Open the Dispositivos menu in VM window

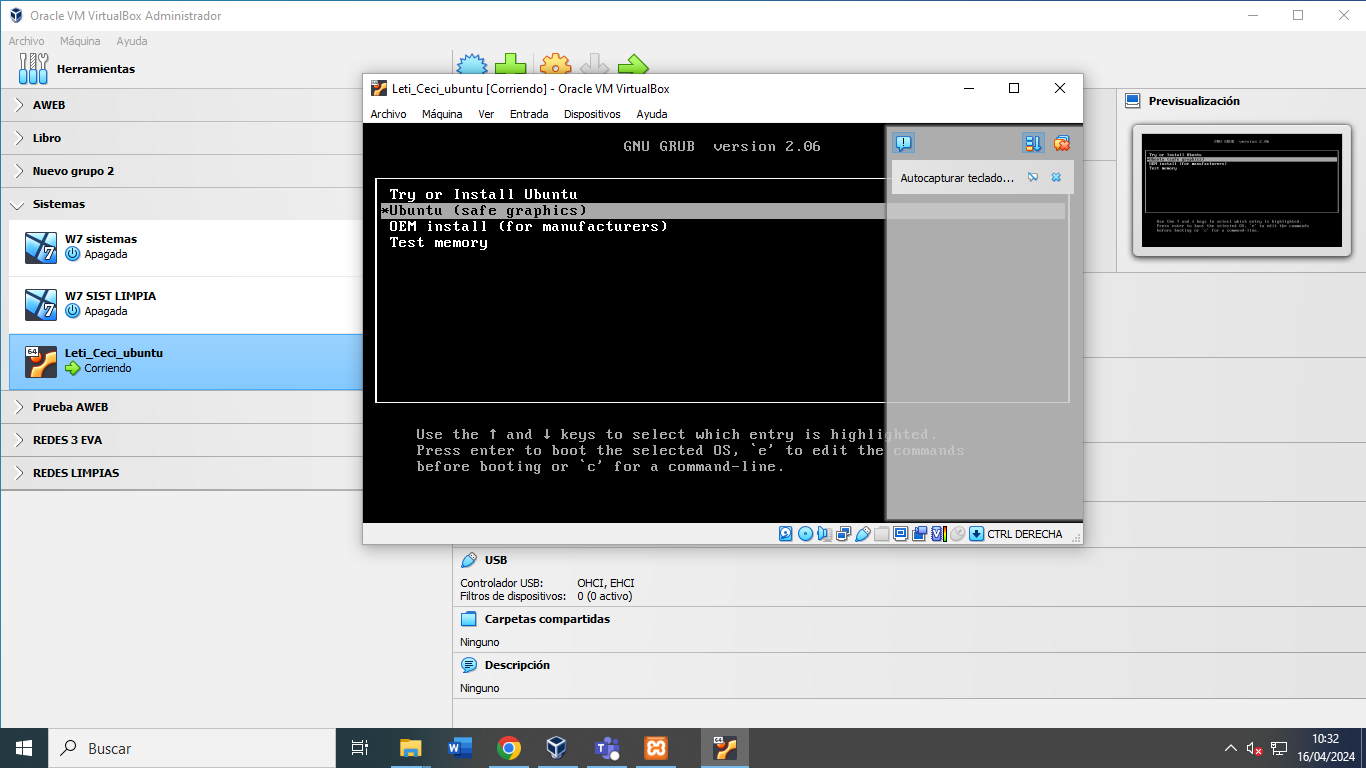592,114
